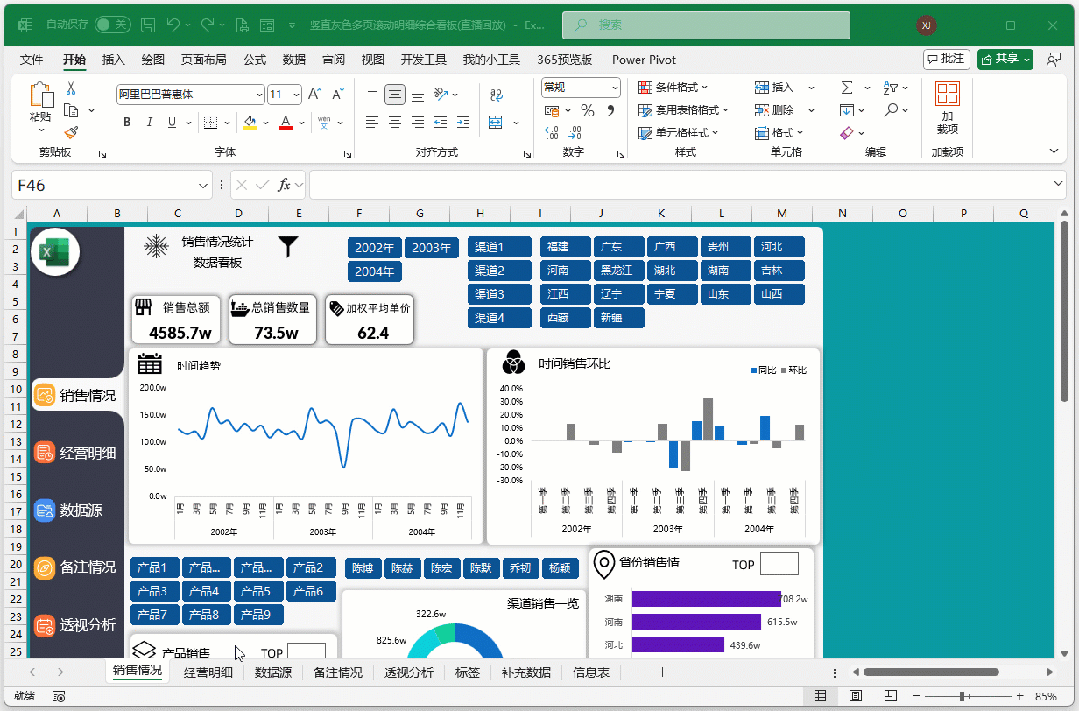
Task: Toggle Italic formatting
Action: (x=149, y=123)
